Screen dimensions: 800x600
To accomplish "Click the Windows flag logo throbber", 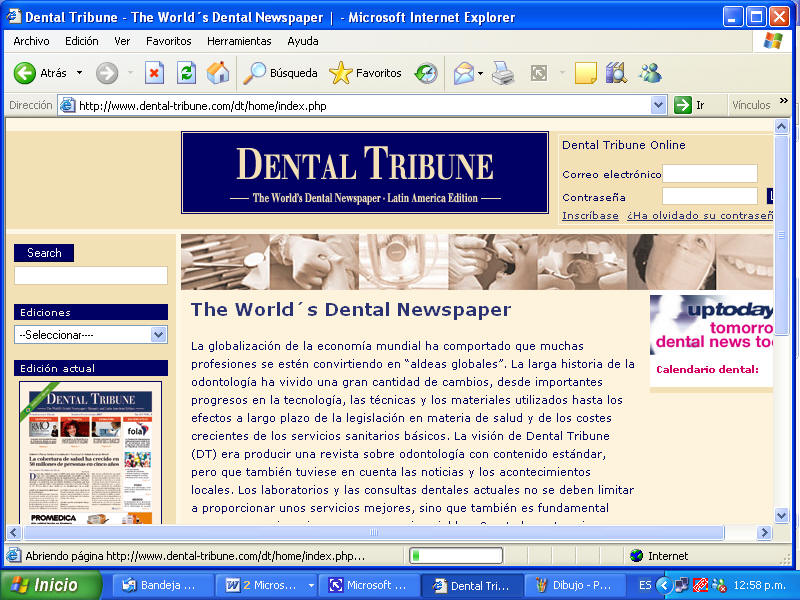I will (773, 41).
